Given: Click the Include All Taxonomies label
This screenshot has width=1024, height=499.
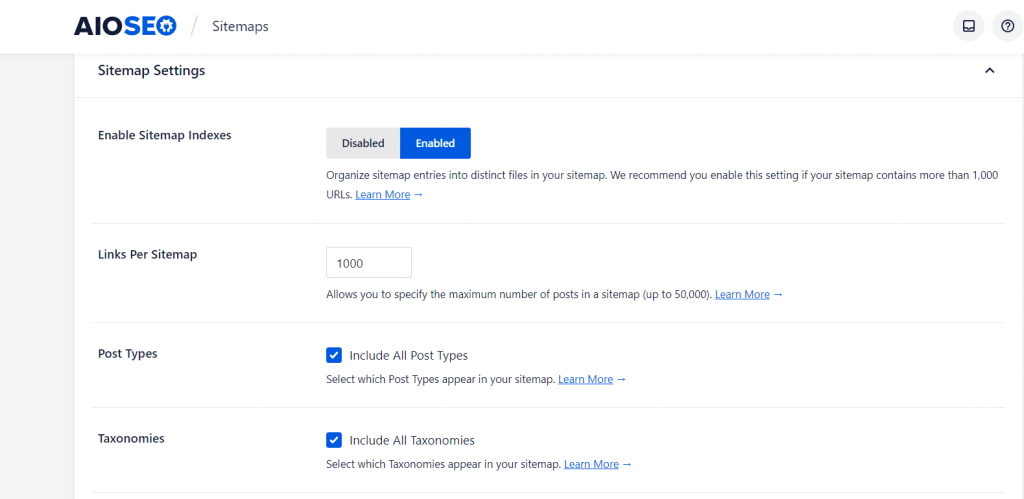Looking at the screenshot, I should [411, 440].
